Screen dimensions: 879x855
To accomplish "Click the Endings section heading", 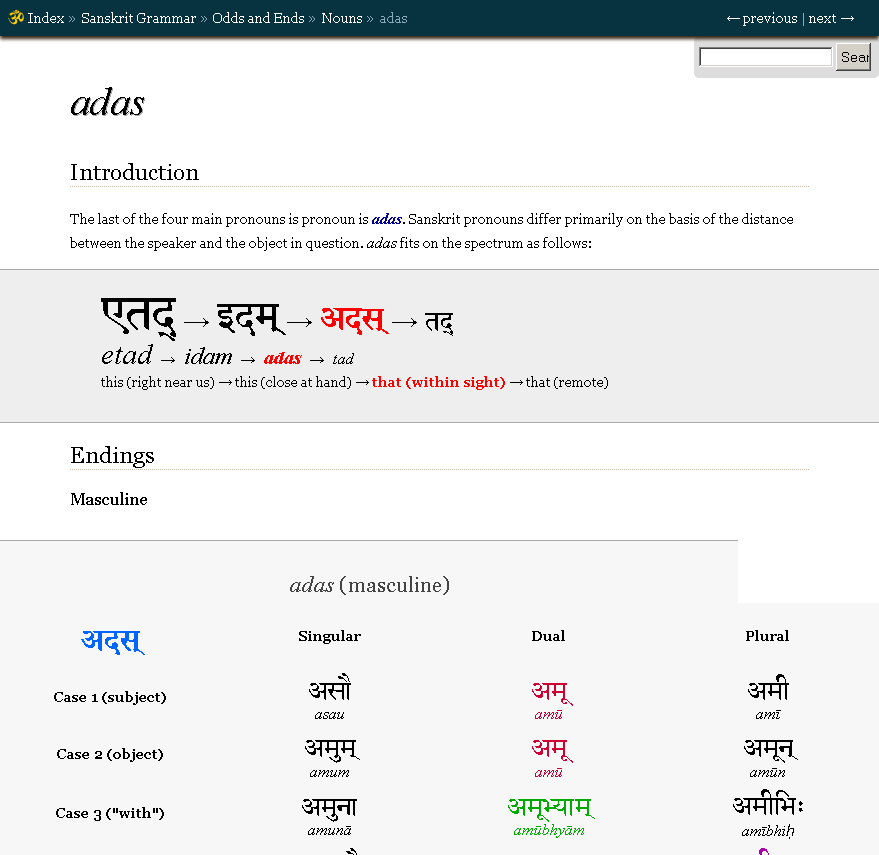I will click(x=112, y=455).
